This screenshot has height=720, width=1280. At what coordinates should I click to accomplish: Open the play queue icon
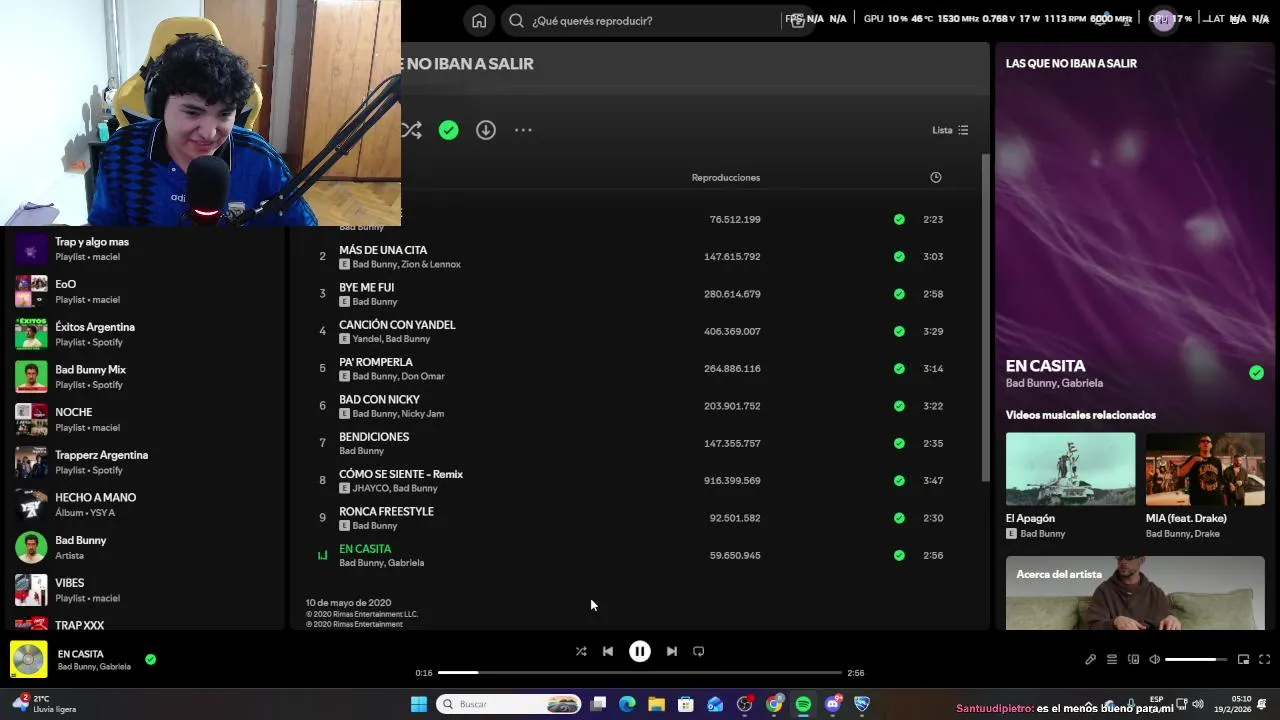click(x=1111, y=659)
